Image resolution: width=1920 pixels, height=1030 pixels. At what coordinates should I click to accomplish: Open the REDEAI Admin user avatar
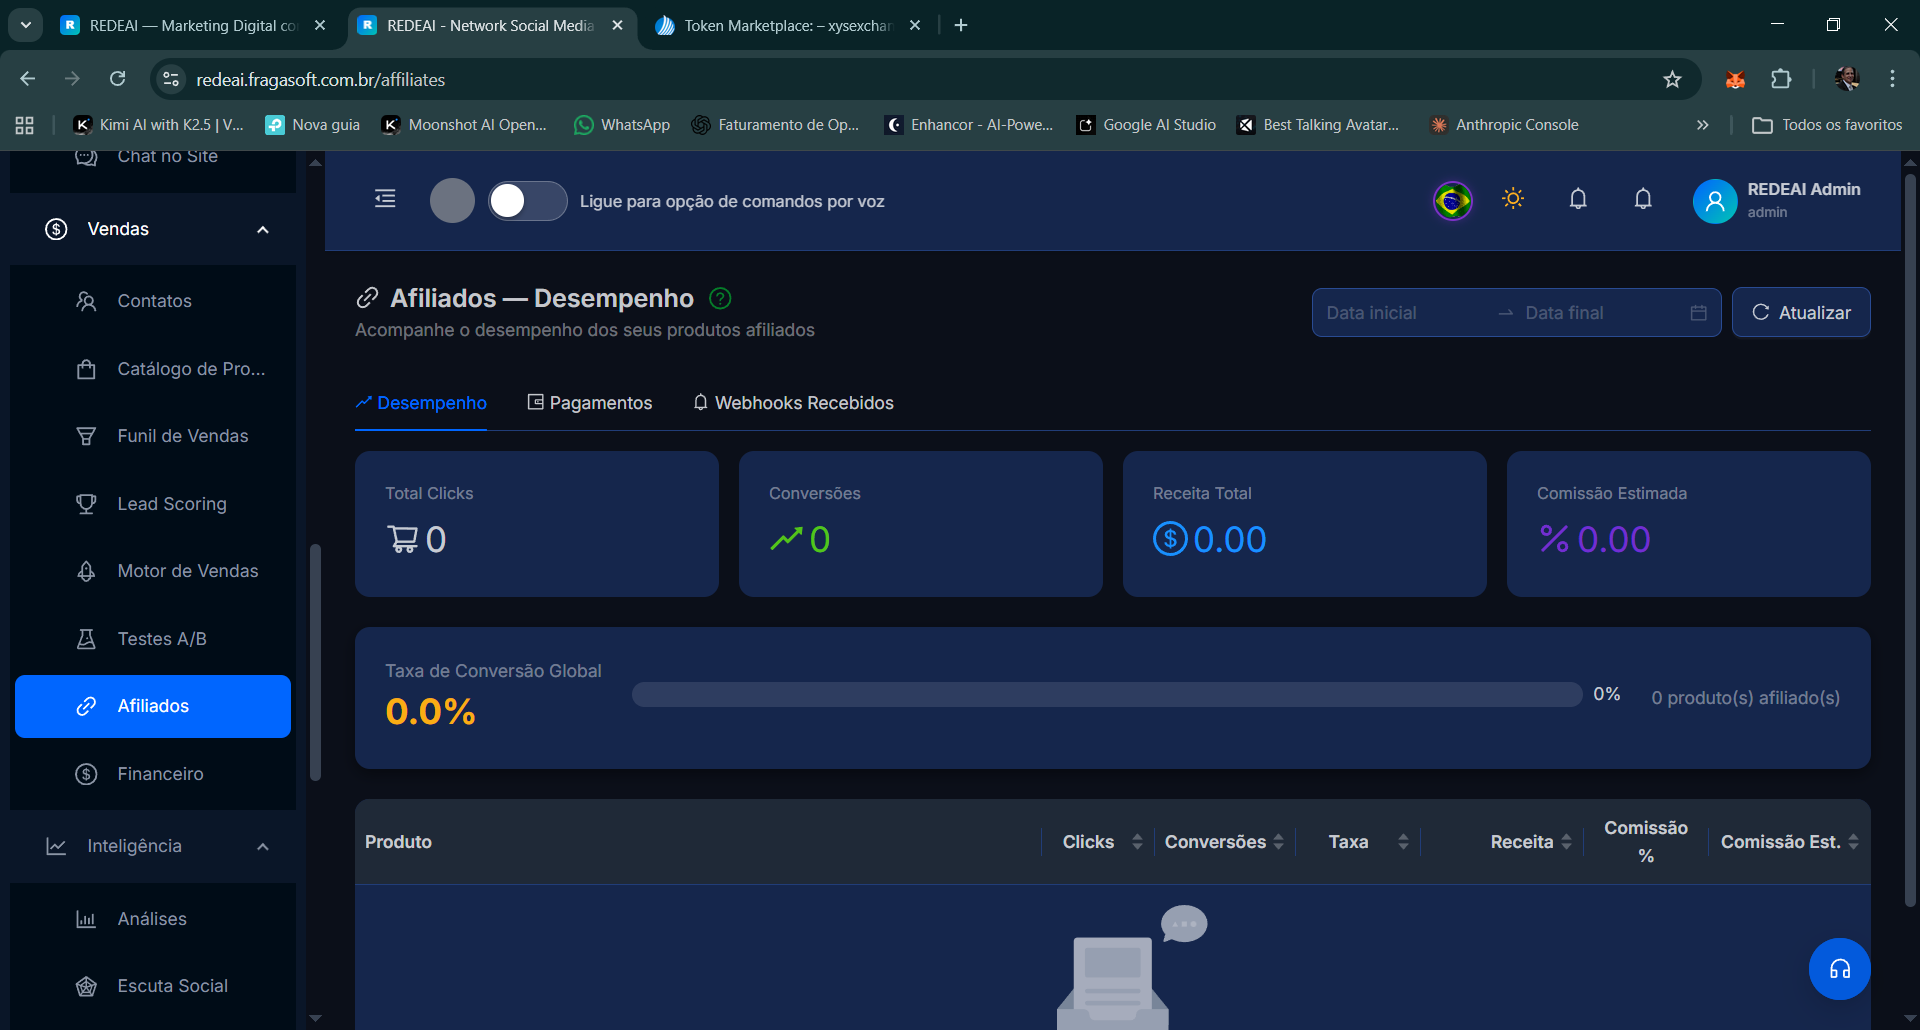1714,201
